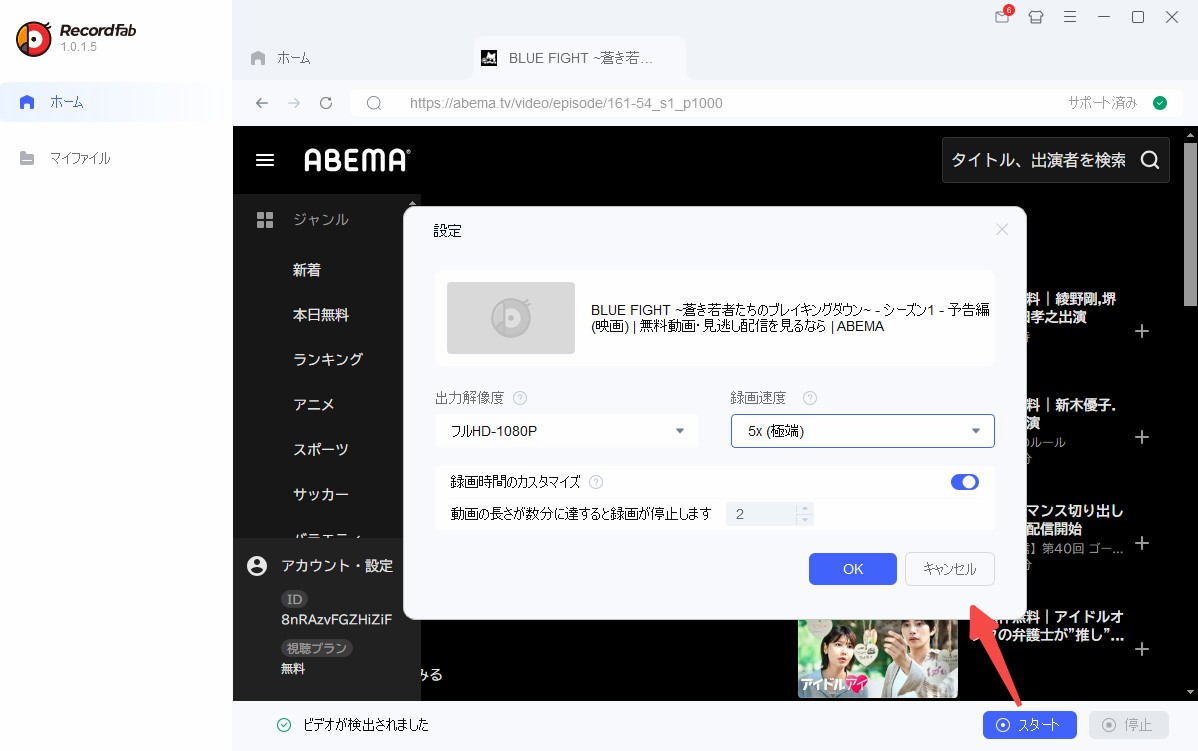Open the ABEMA hamburger navigation menu

click(x=264, y=159)
